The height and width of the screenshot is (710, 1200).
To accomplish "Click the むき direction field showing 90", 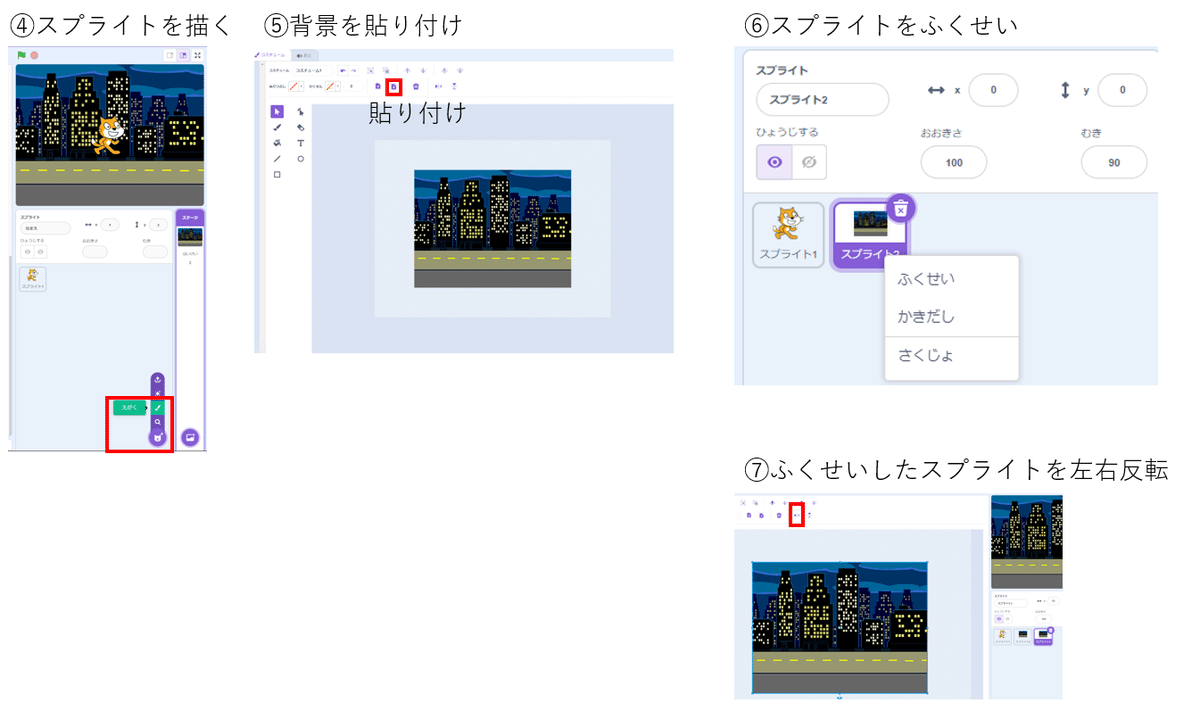I will [1114, 162].
